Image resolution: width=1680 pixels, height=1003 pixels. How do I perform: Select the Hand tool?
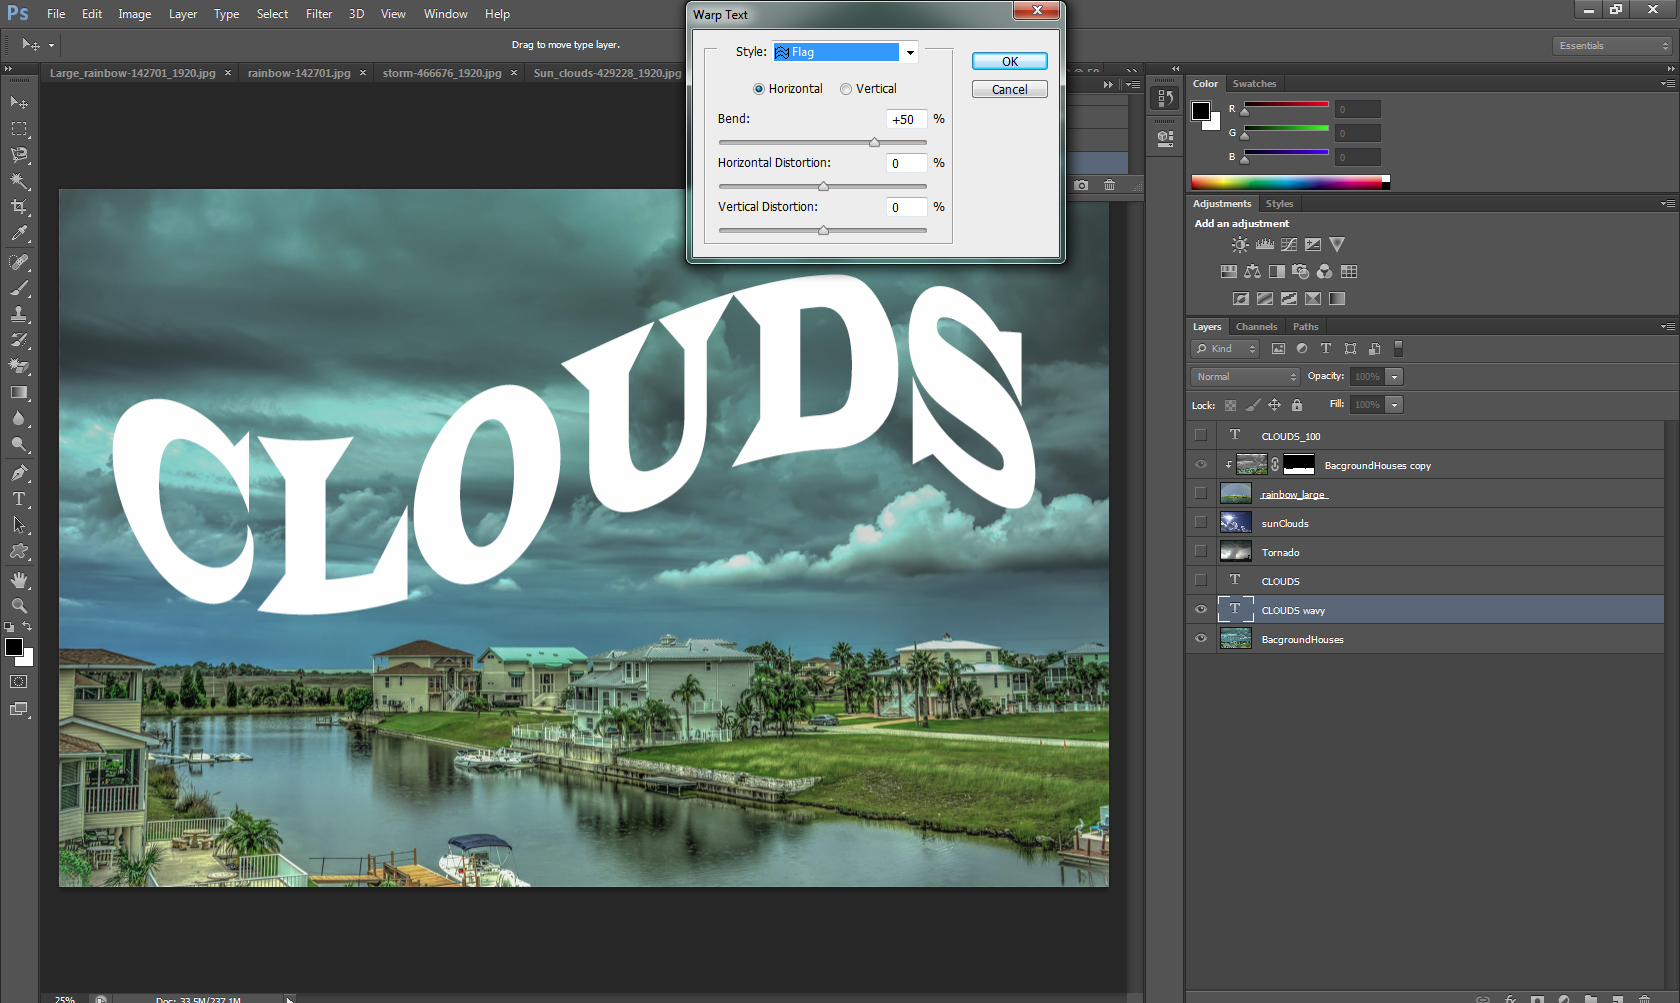pos(19,580)
